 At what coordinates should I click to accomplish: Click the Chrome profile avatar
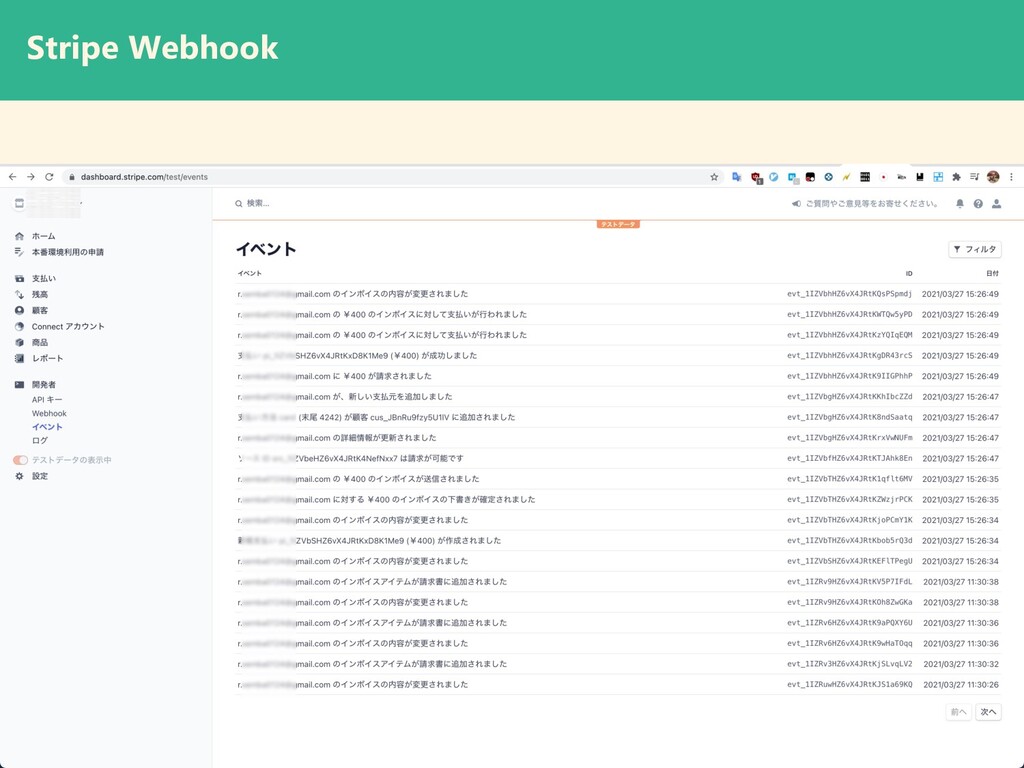993,177
